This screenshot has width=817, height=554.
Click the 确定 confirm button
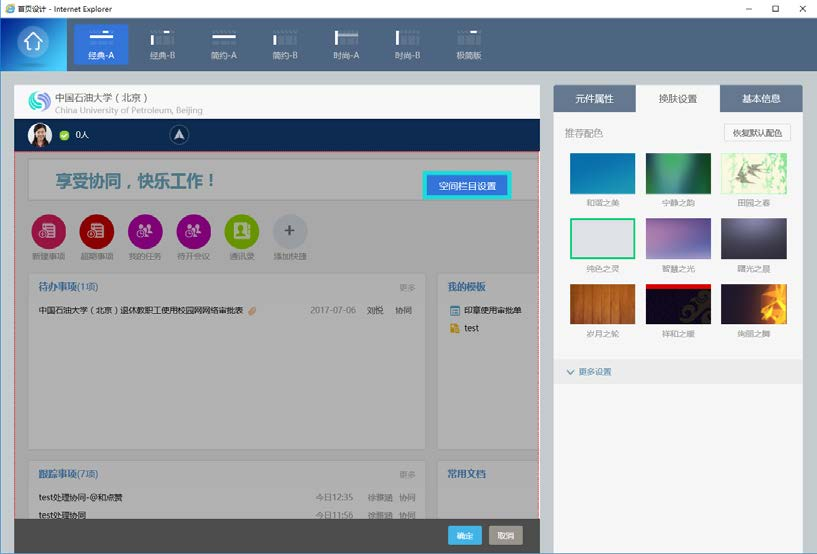coord(465,536)
